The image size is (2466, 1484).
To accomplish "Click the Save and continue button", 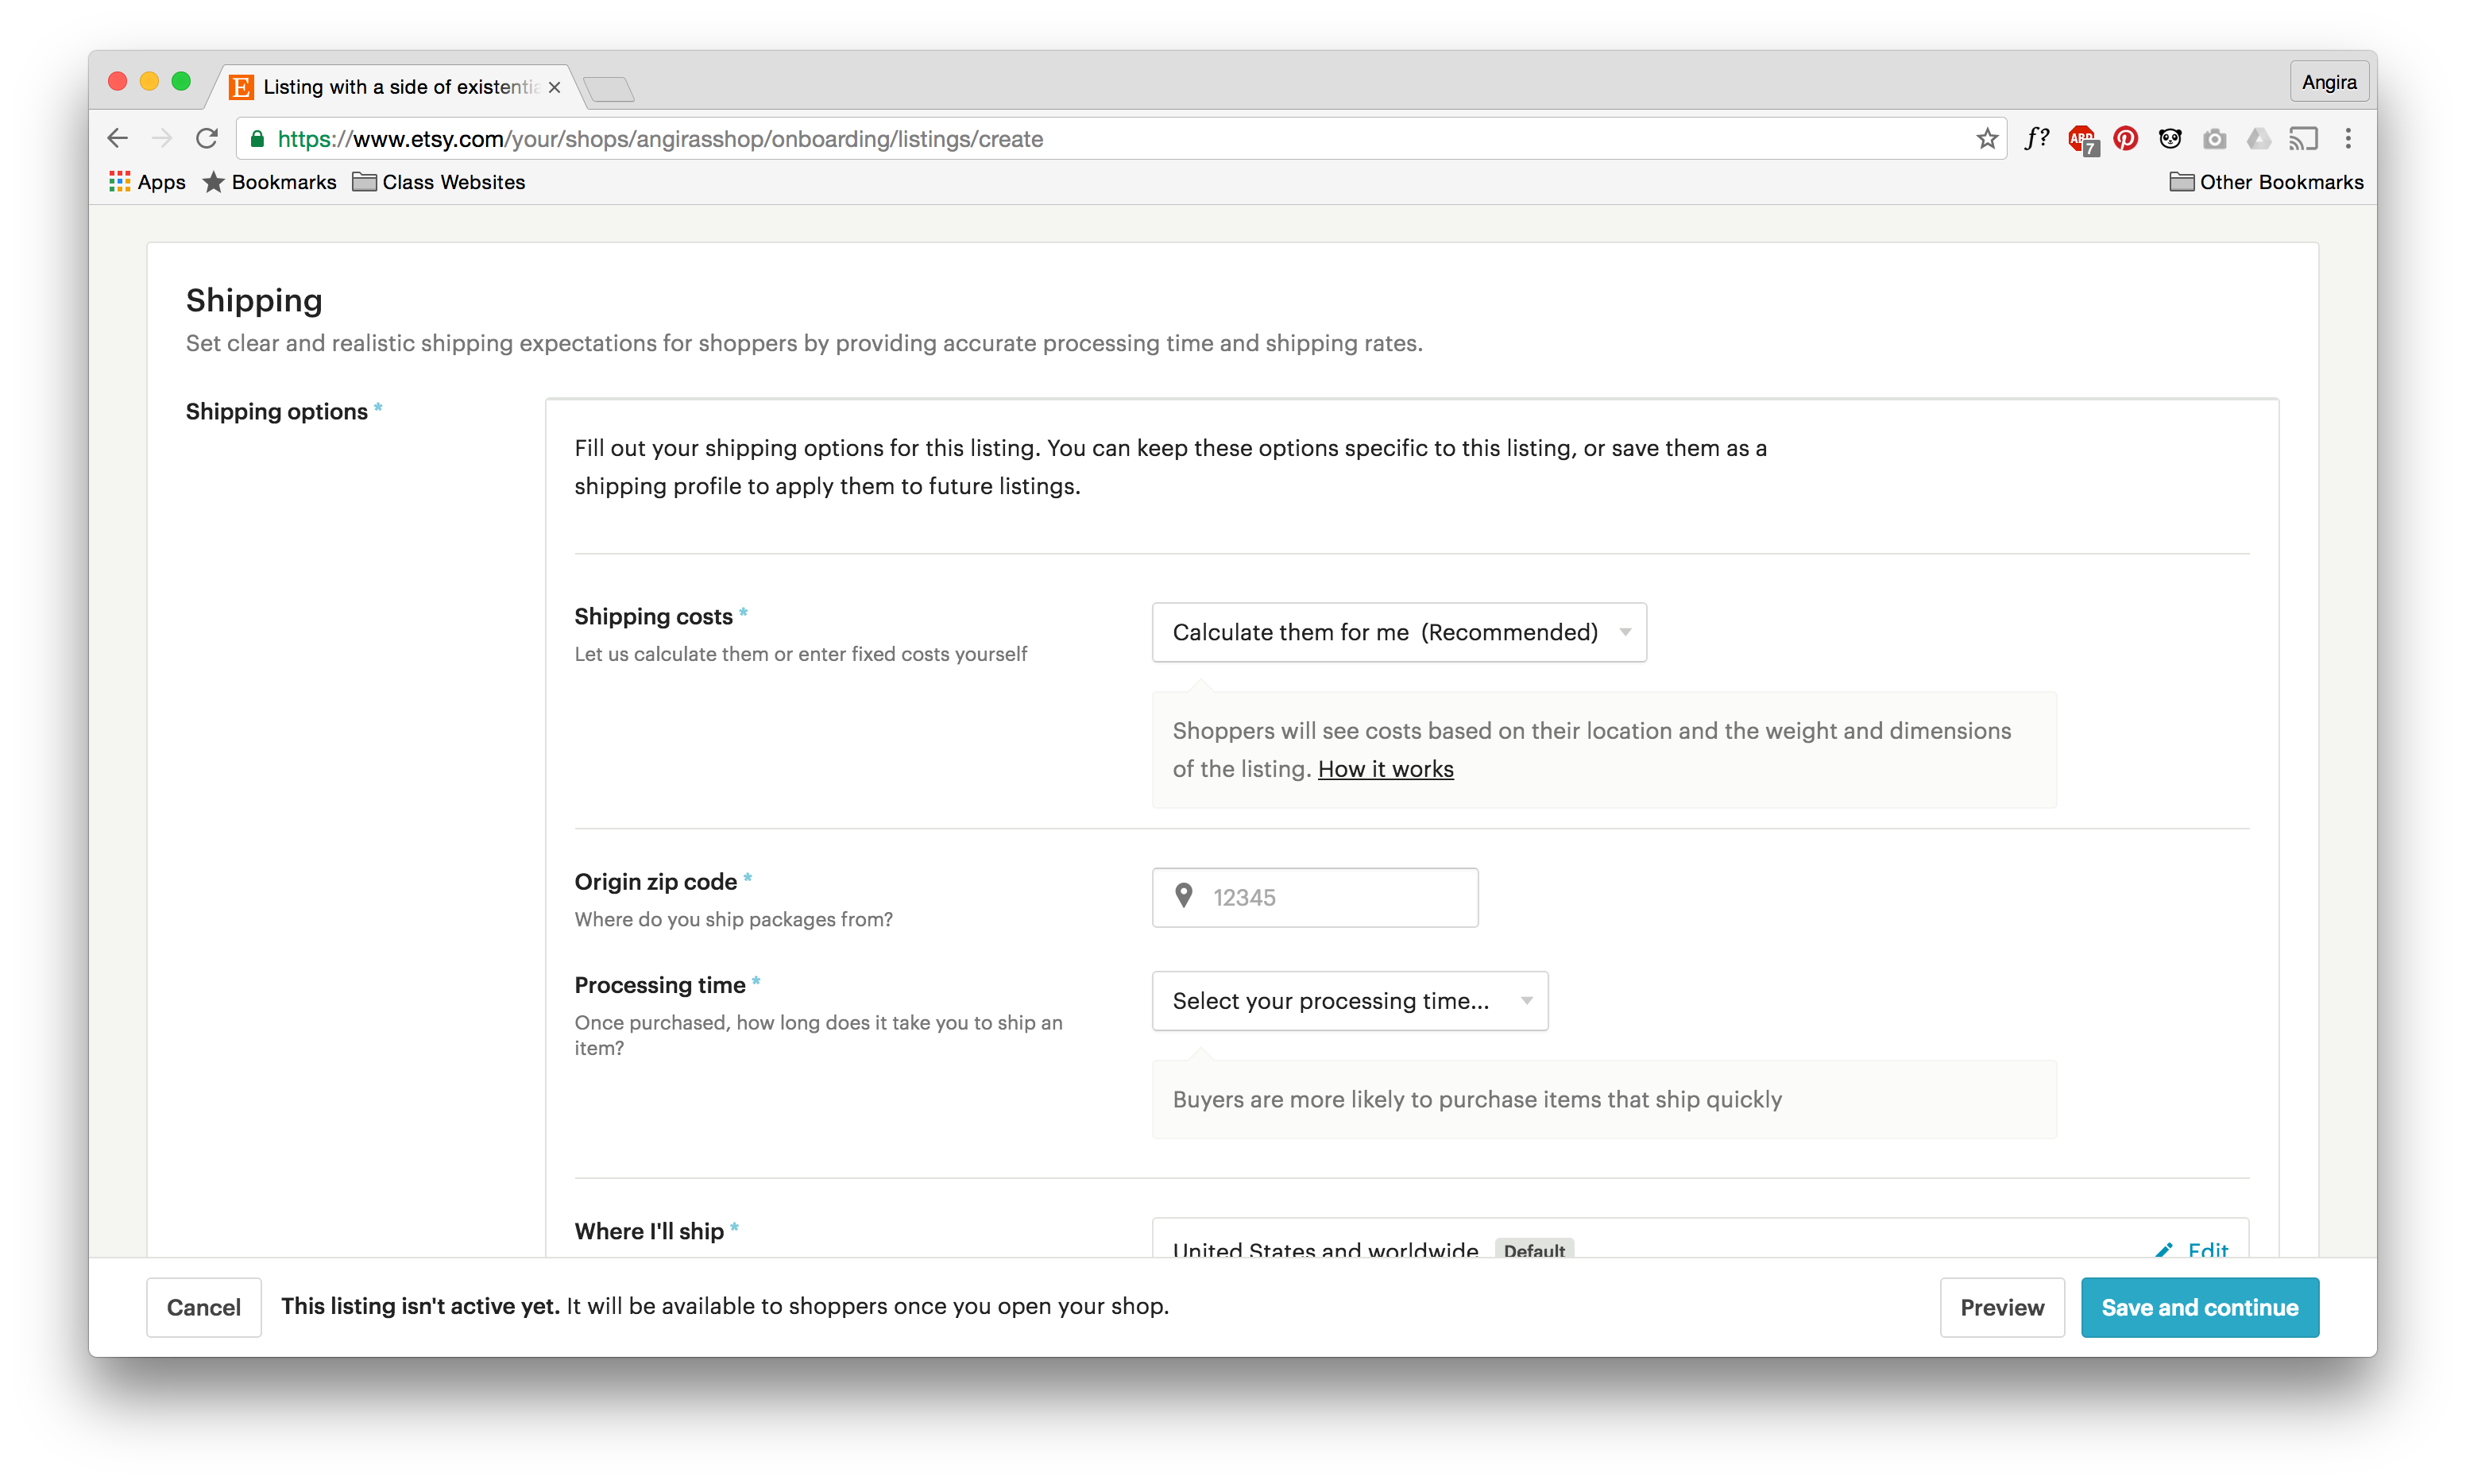I will tap(2199, 1307).
